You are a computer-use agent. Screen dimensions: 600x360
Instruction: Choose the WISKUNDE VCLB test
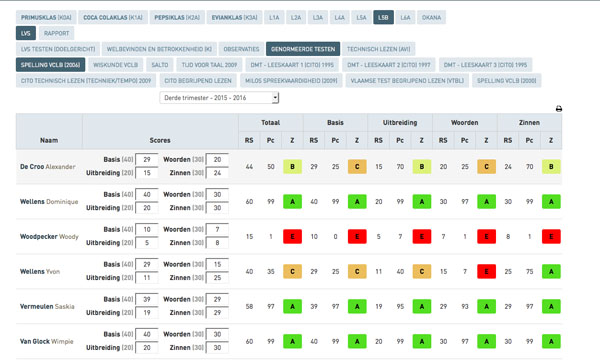tap(116, 65)
